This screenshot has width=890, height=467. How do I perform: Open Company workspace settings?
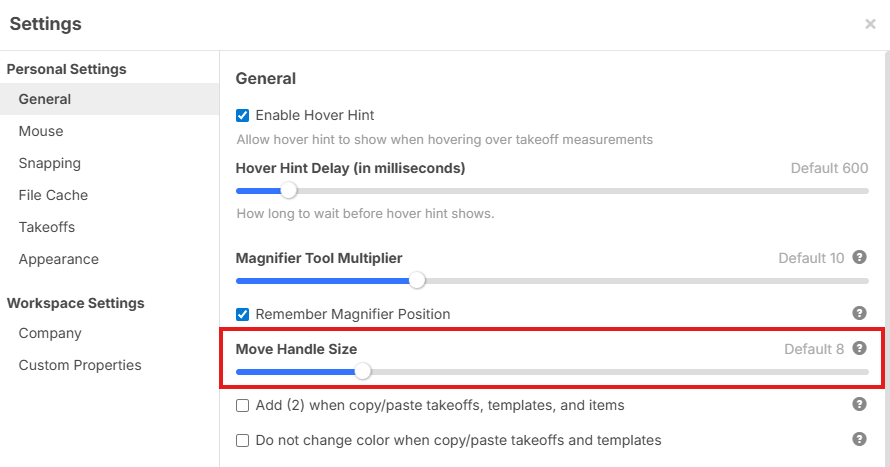[50, 333]
